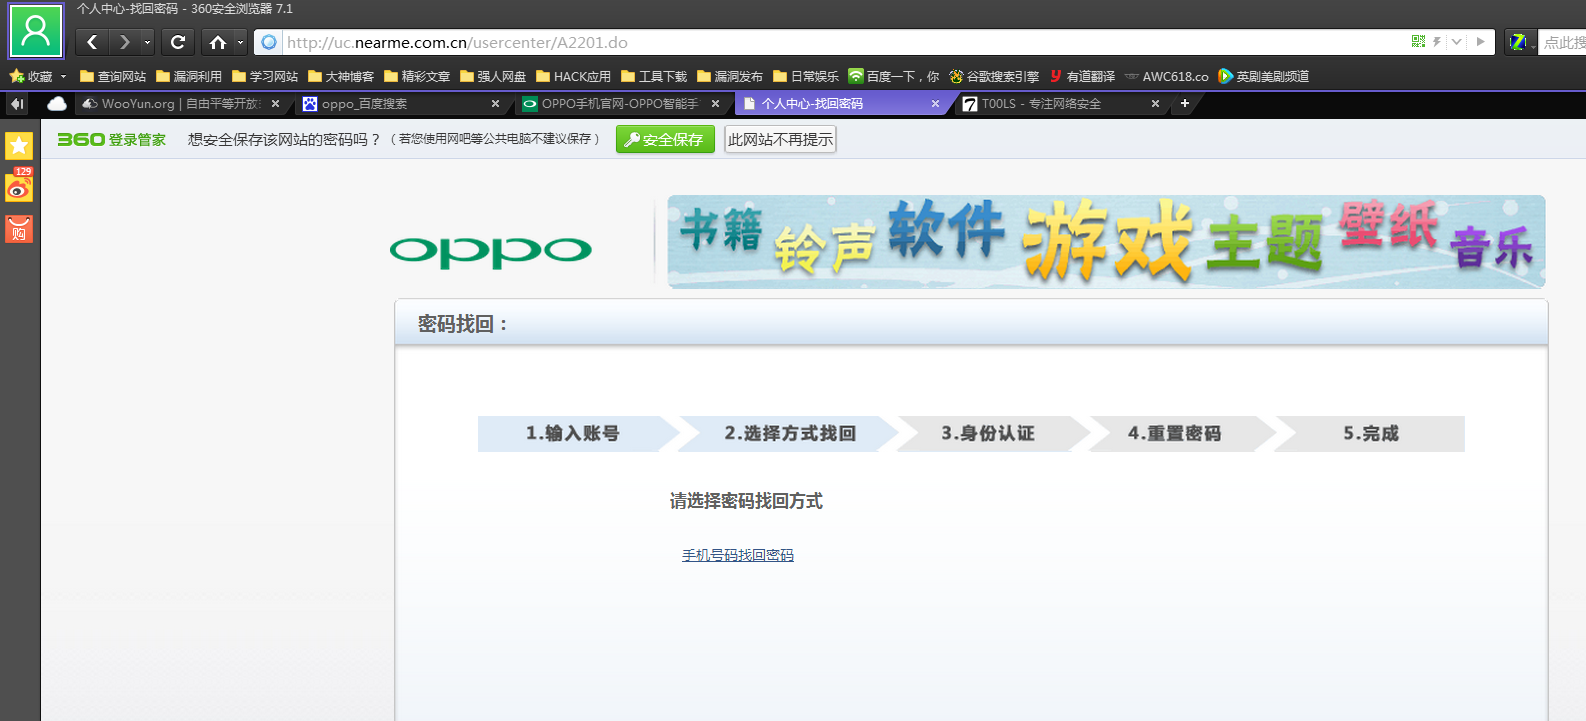Open the yellow star favorites sidebar icon
The image size is (1586, 721).
coord(19,146)
